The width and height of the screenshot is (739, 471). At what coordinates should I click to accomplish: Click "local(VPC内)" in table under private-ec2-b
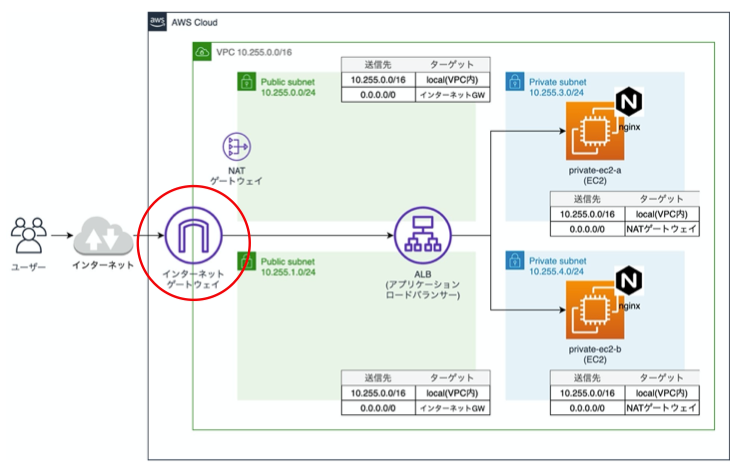tap(661, 393)
